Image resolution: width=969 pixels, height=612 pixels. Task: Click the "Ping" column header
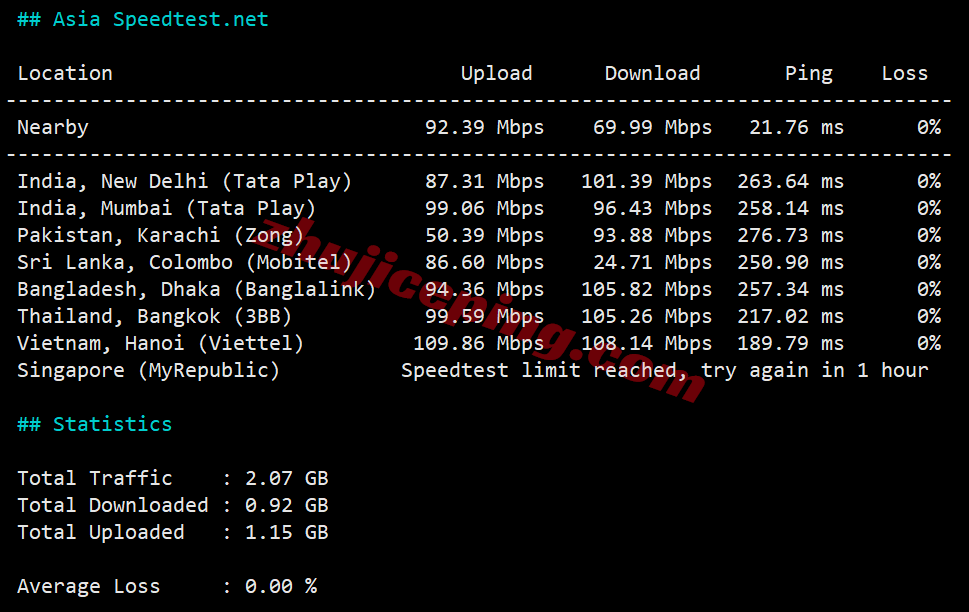[x=808, y=73]
